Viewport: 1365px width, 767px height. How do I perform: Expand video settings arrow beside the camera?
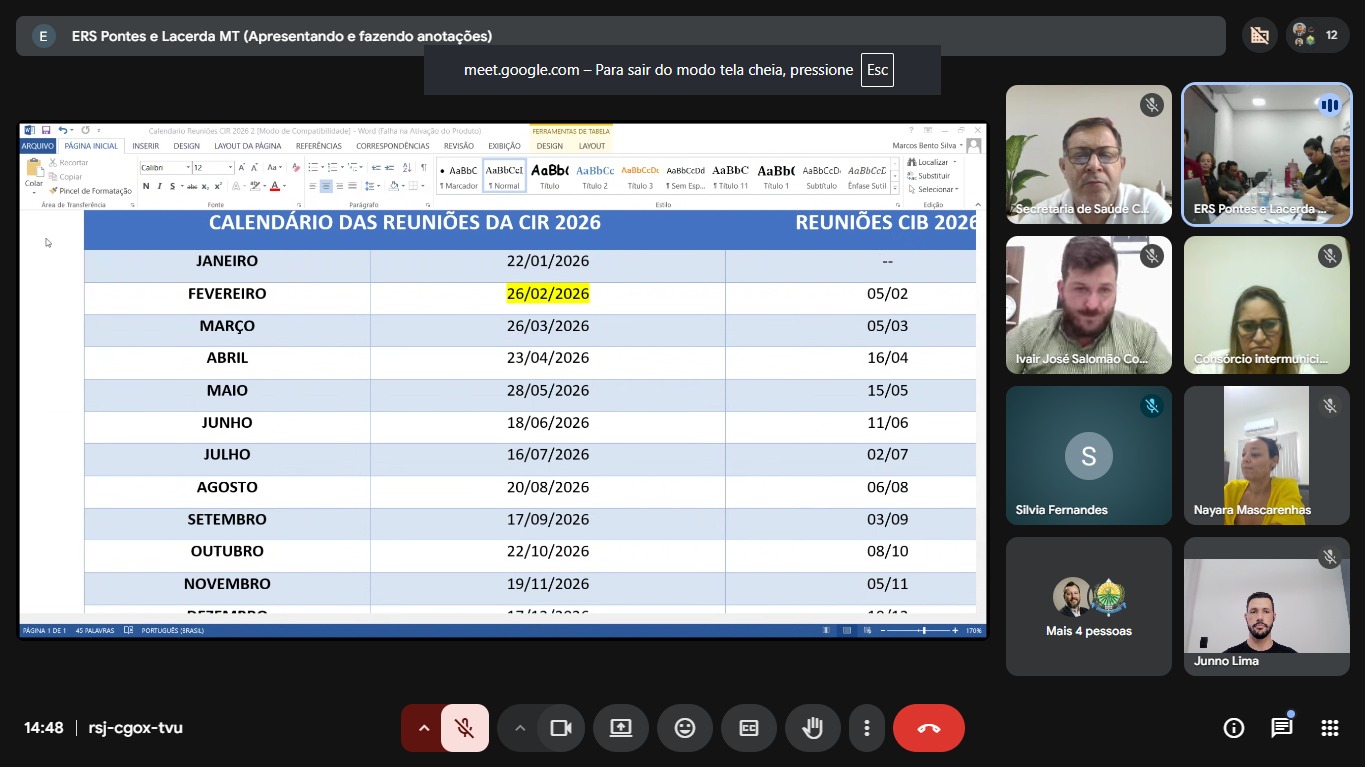519,728
